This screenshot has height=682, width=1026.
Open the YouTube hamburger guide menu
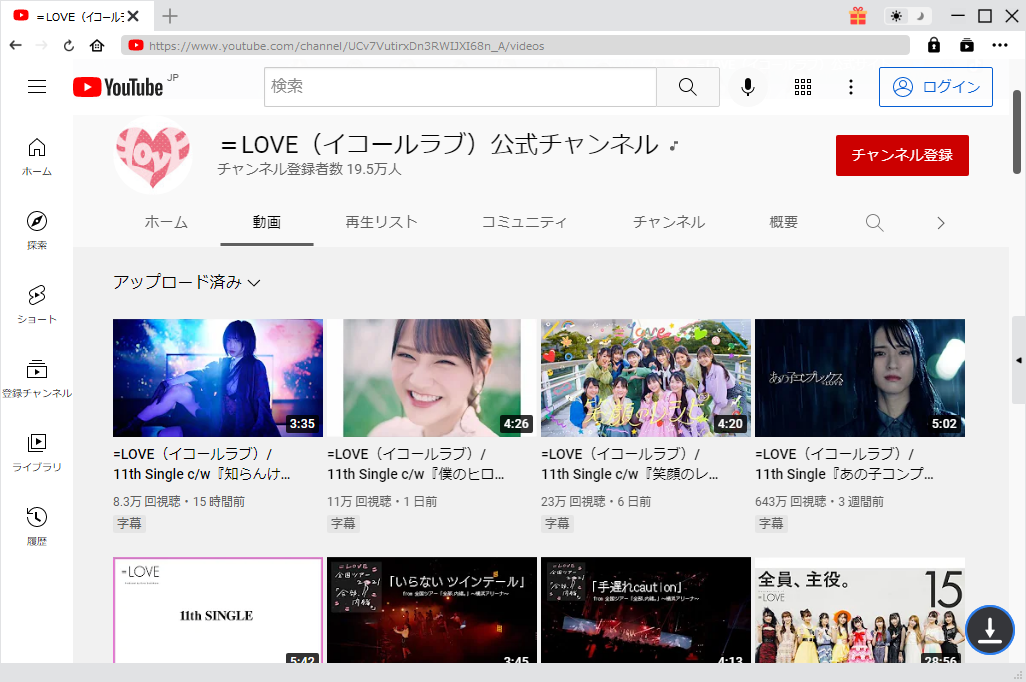[37, 86]
